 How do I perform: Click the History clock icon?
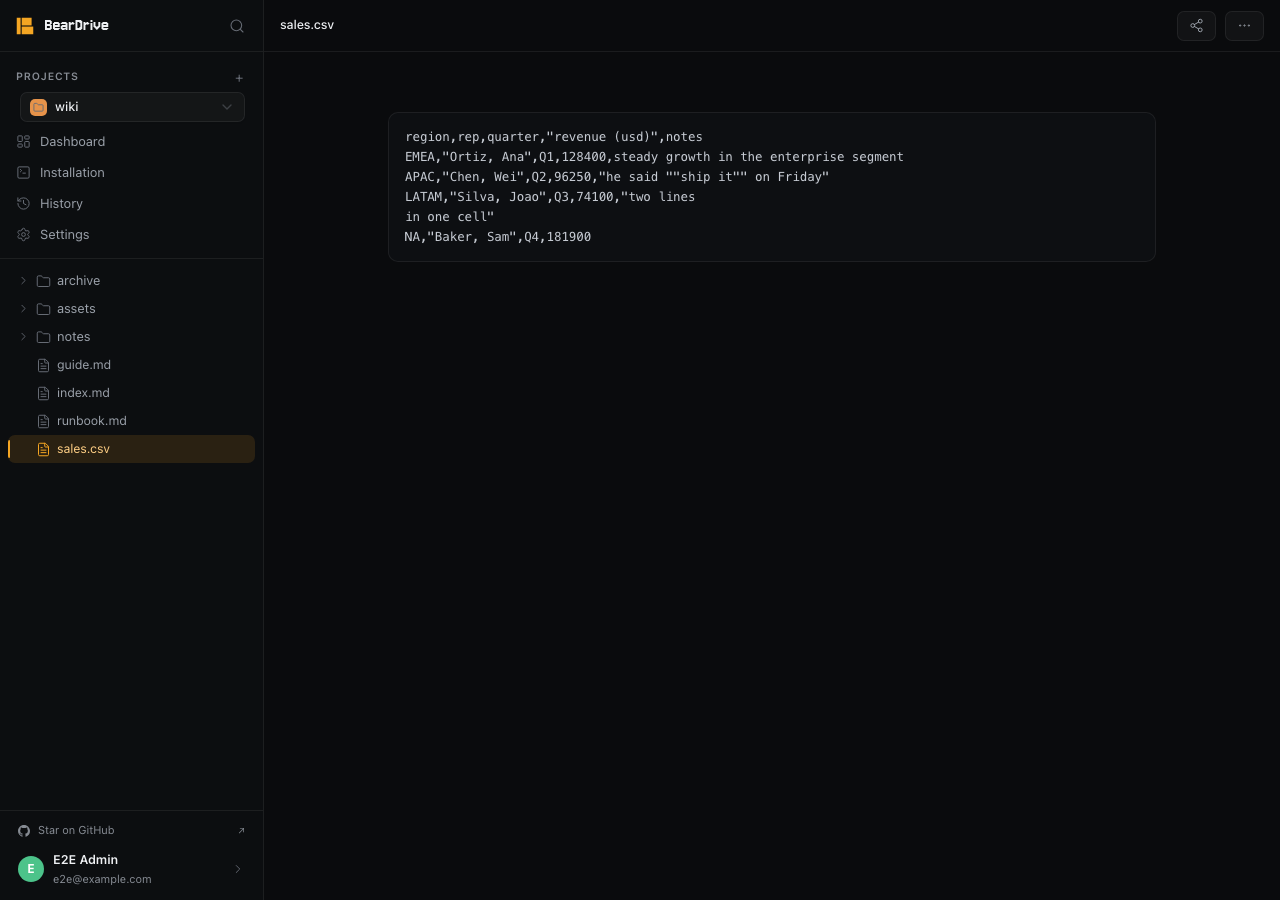pyautogui.click(x=24, y=204)
